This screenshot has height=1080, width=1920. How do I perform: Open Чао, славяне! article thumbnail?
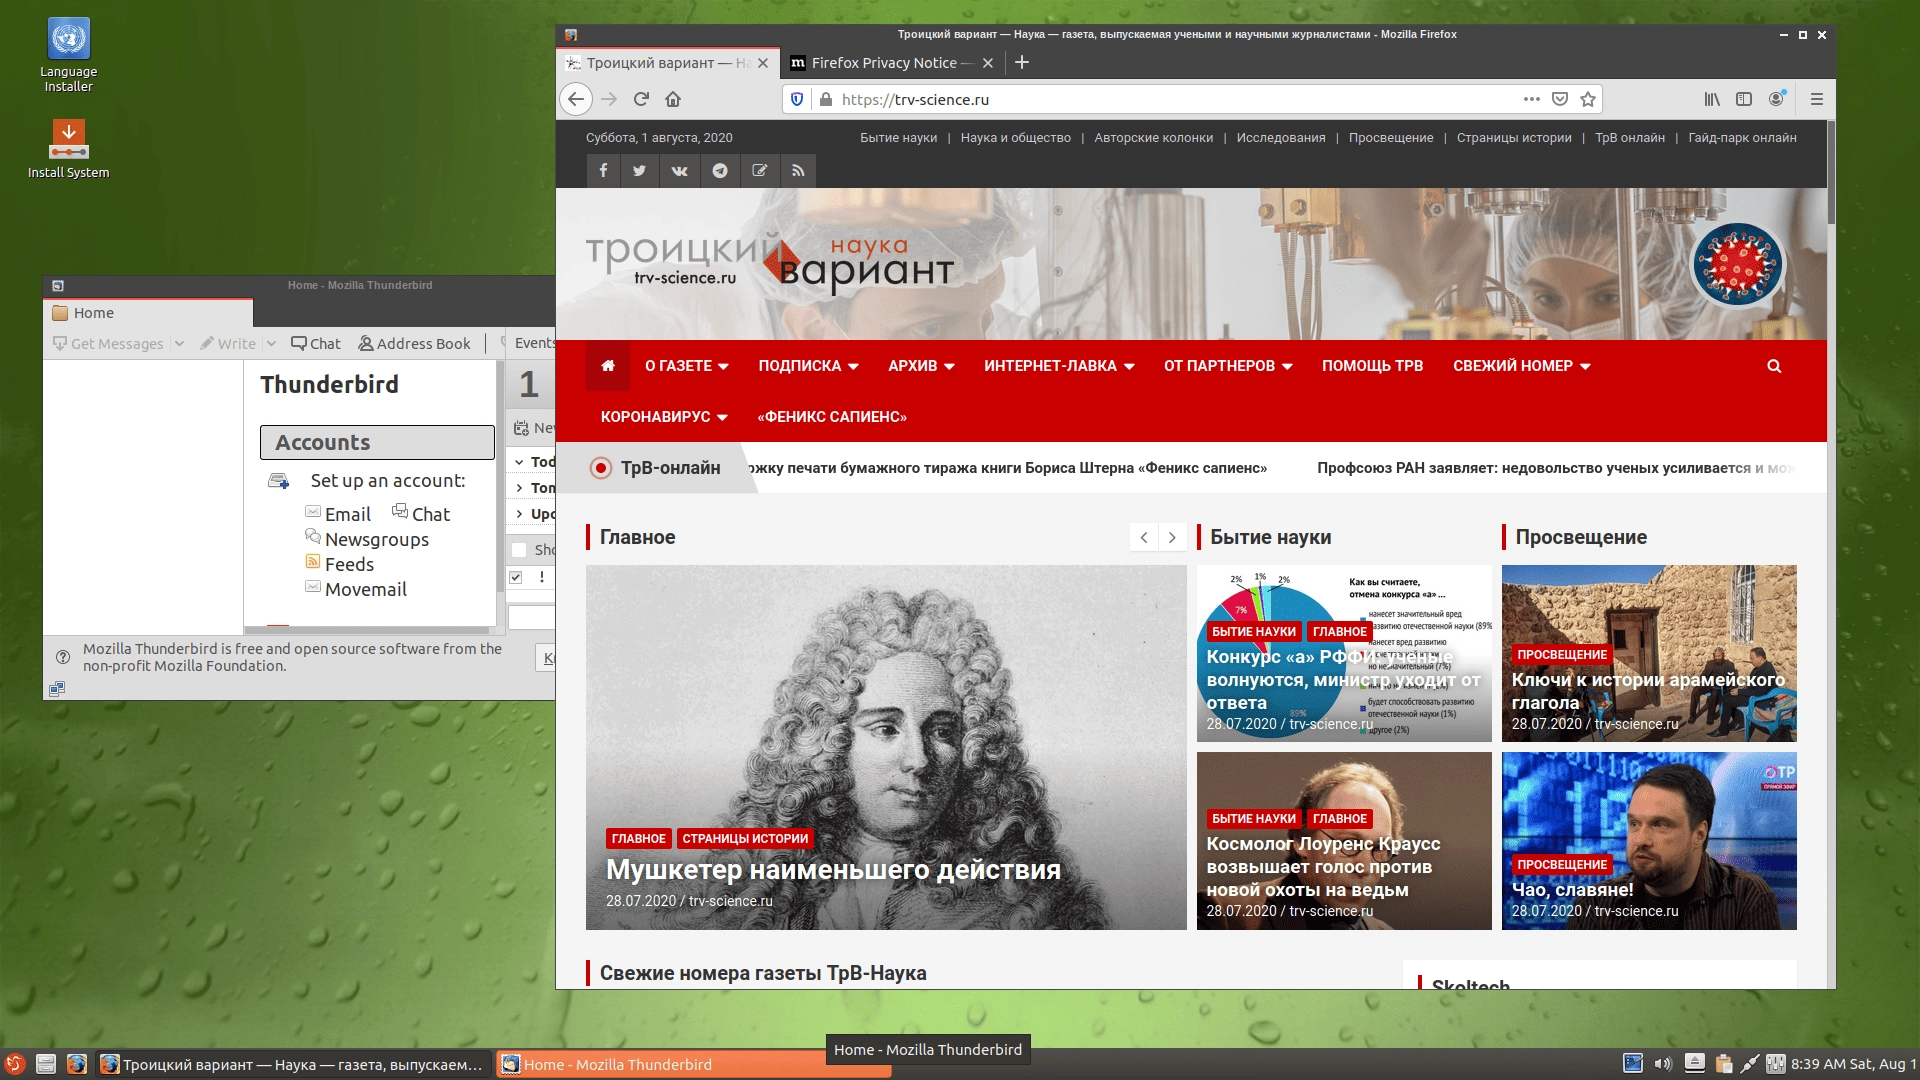click(1649, 841)
